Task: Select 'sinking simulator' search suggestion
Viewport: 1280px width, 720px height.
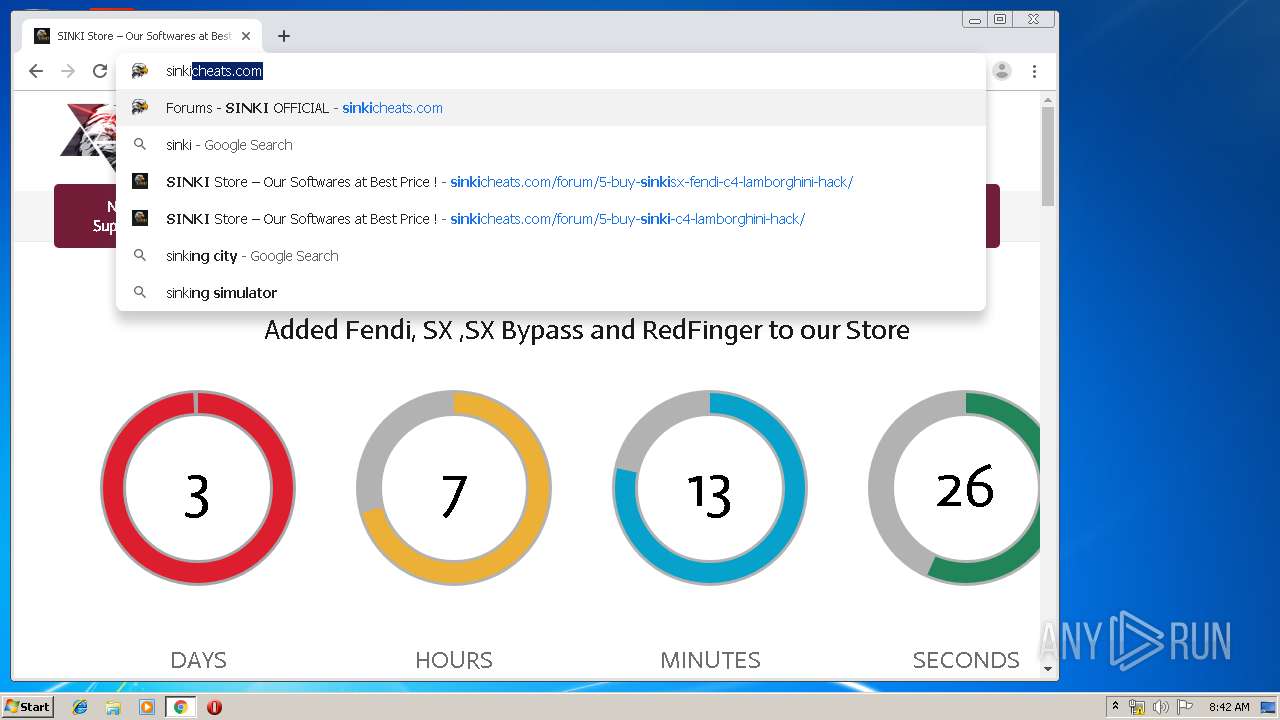Action: [551, 293]
